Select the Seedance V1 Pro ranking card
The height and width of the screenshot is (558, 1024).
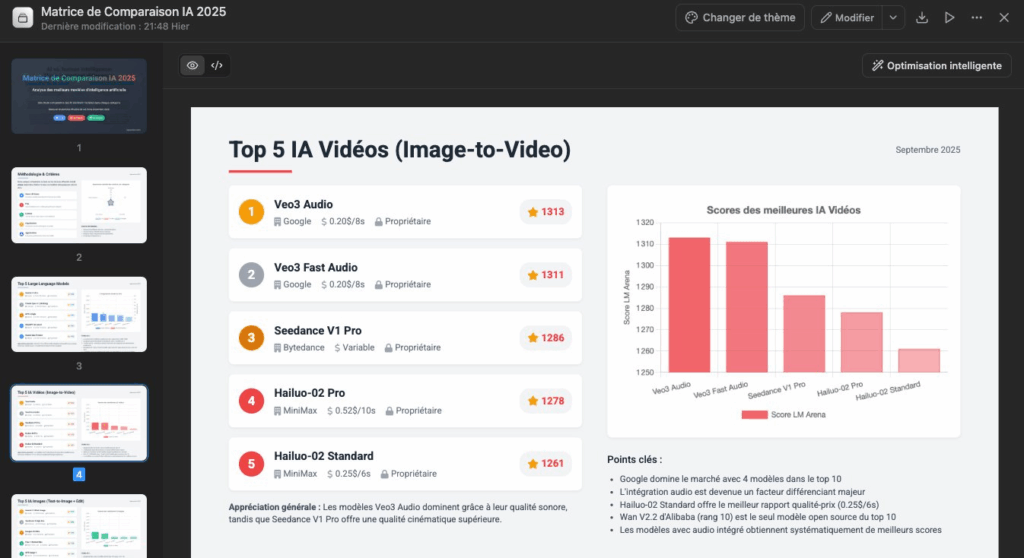click(405, 338)
